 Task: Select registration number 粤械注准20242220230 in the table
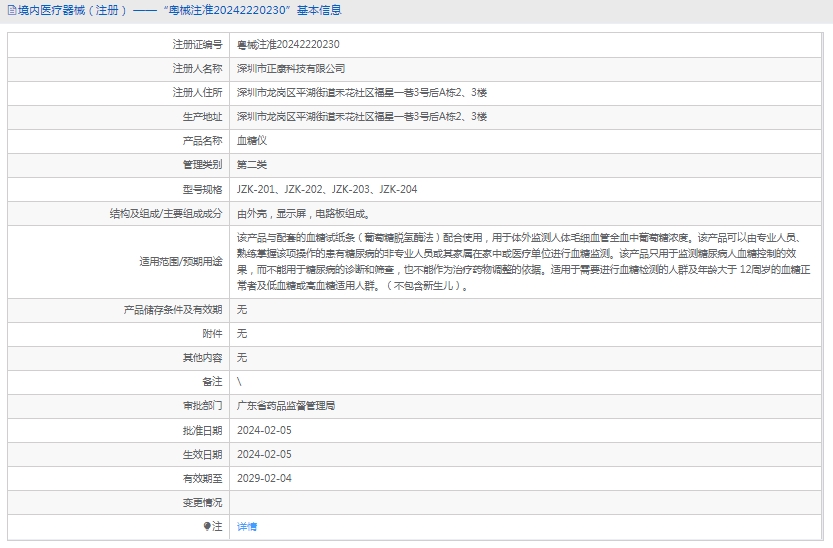coord(288,45)
